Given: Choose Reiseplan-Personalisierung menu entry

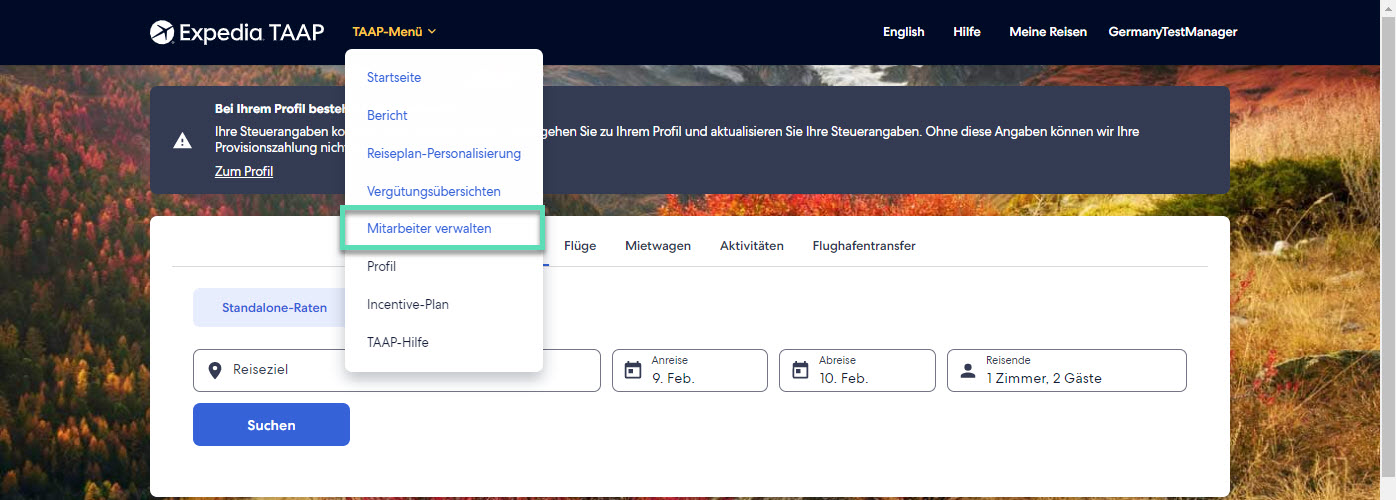Looking at the screenshot, I should point(444,153).
